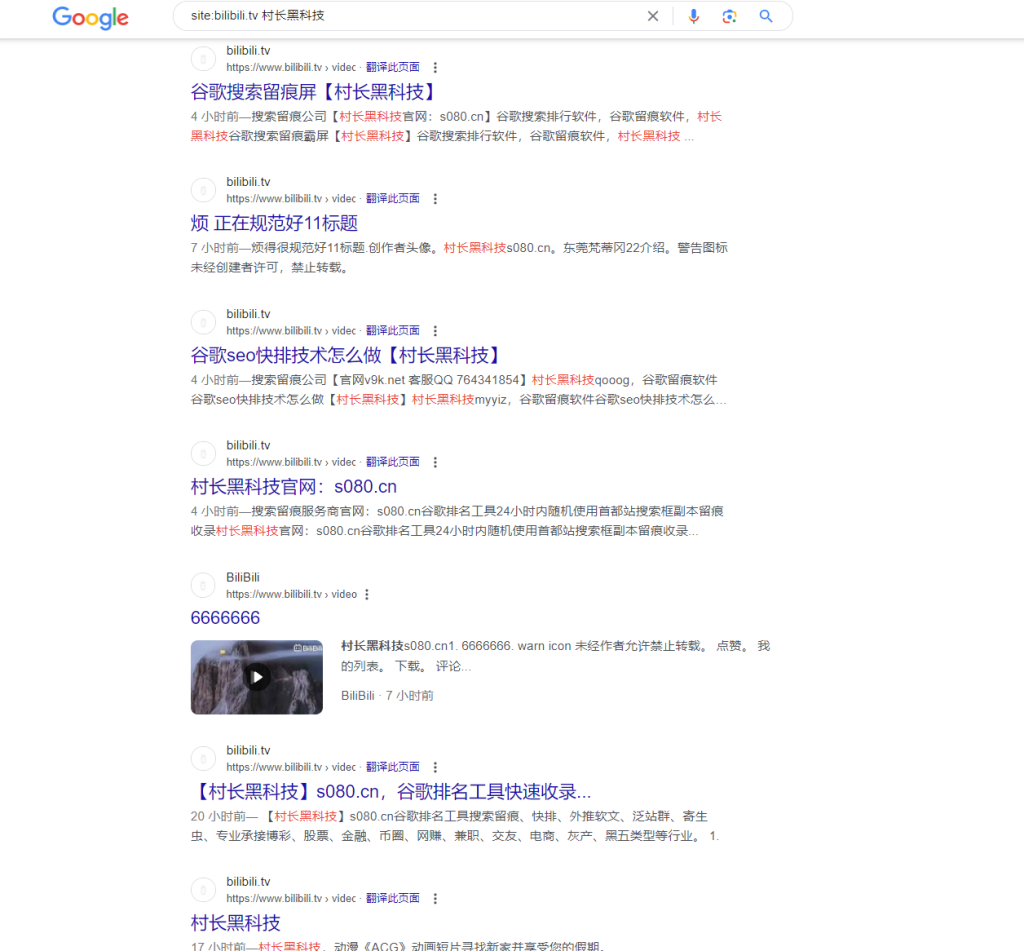Open the three-dot menu beside 村长黑科技官网 result
1024x951 pixels.
coord(435,462)
